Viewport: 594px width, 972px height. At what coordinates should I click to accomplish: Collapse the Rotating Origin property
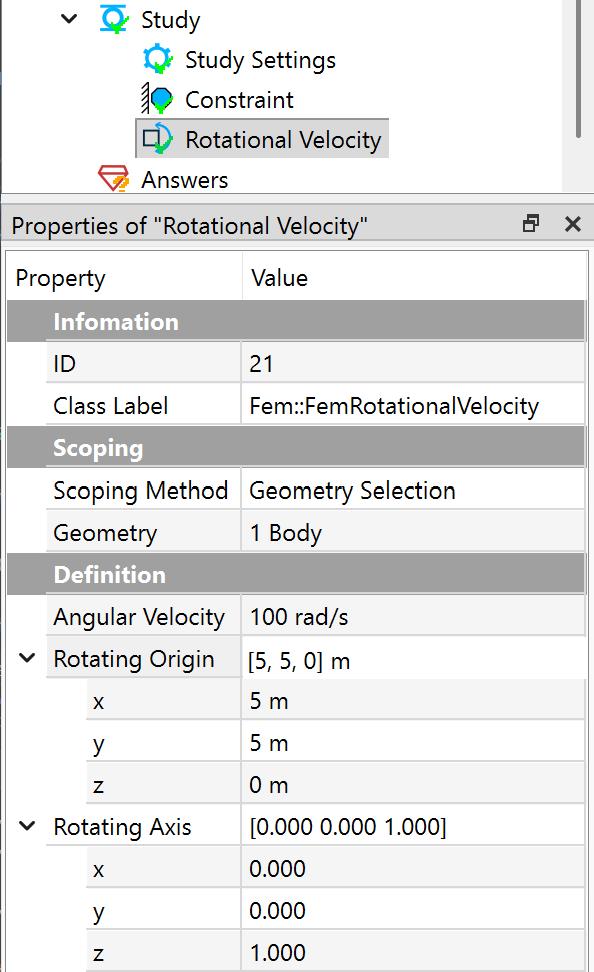tap(27, 658)
